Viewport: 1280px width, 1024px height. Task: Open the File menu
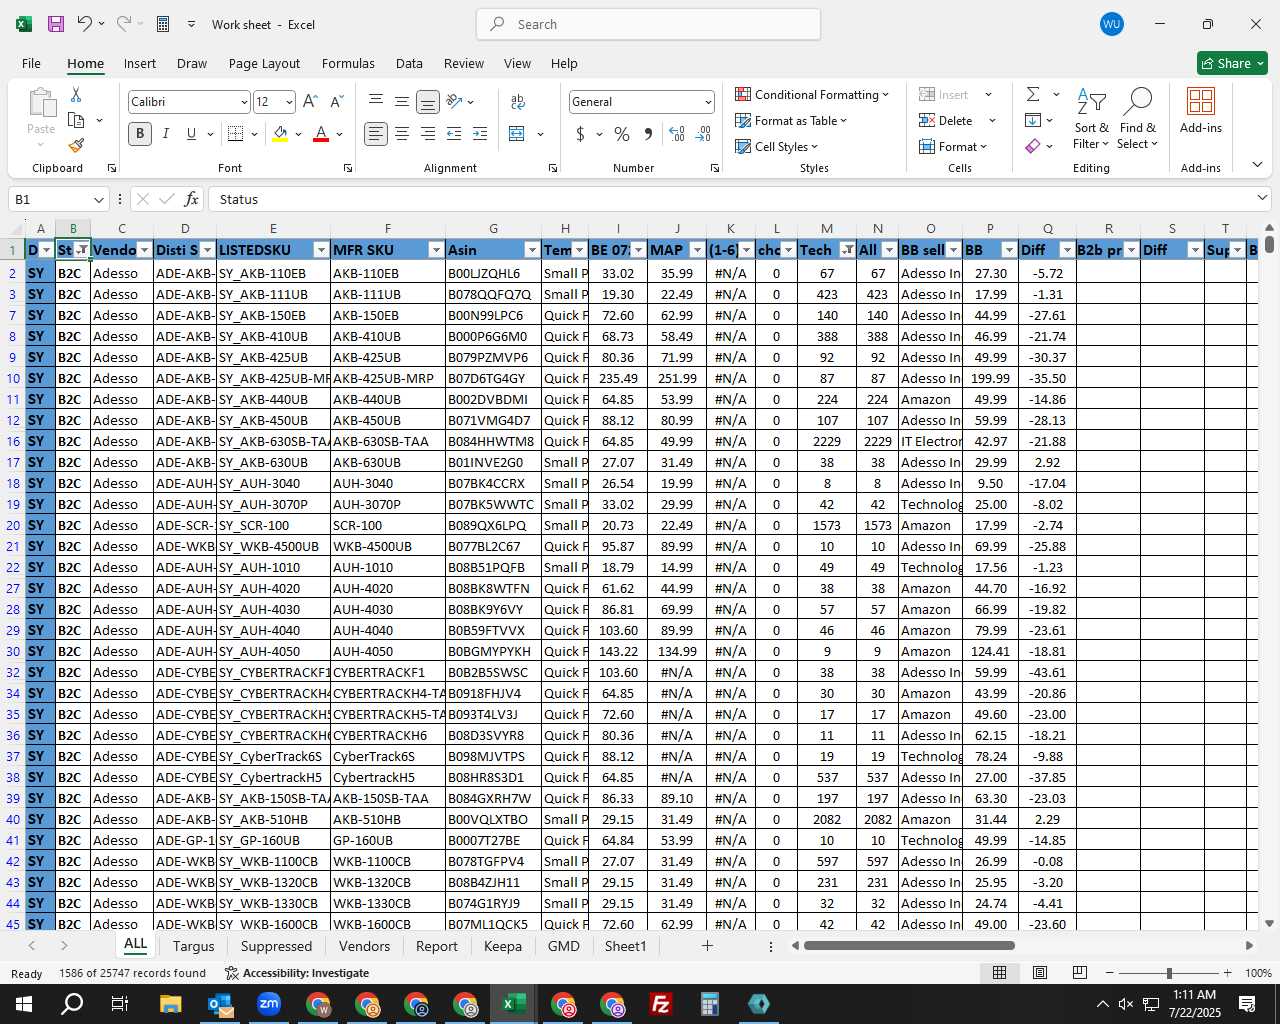click(31, 63)
